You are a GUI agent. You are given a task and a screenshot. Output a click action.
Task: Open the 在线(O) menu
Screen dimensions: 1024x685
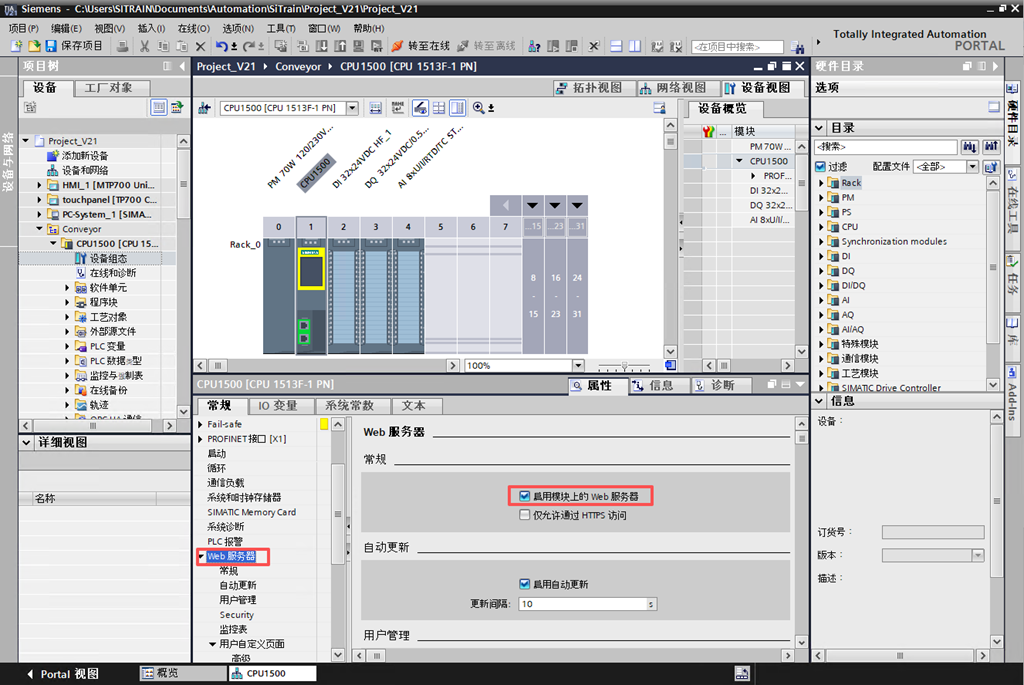(x=193, y=29)
